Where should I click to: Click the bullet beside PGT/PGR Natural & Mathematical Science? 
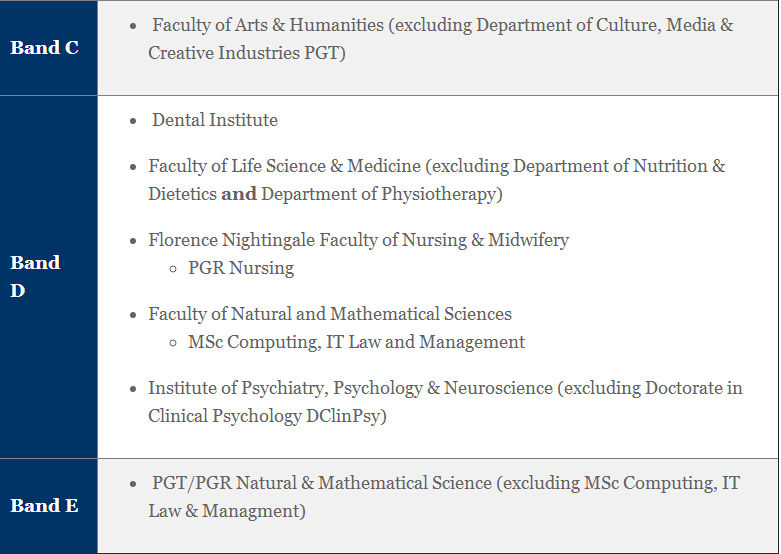(x=135, y=484)
